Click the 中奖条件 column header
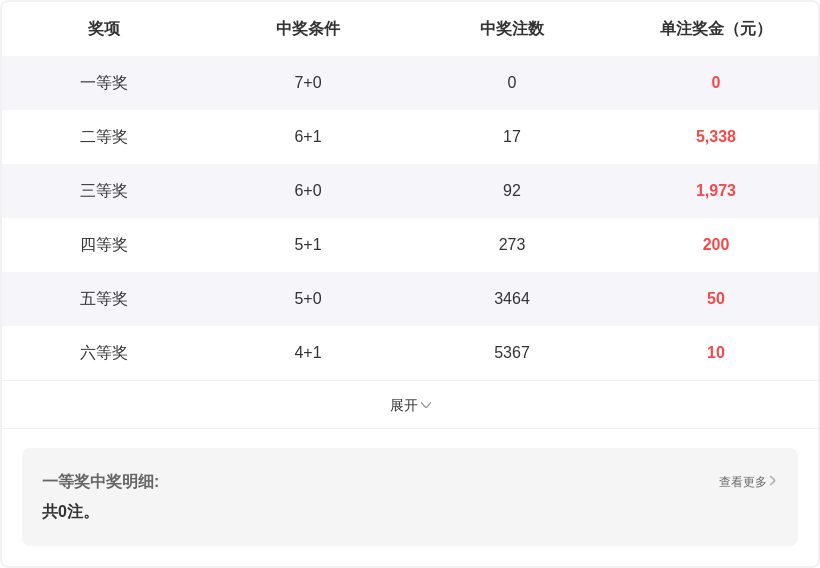This screenshot has width=820, height=568. coord(308,29)
